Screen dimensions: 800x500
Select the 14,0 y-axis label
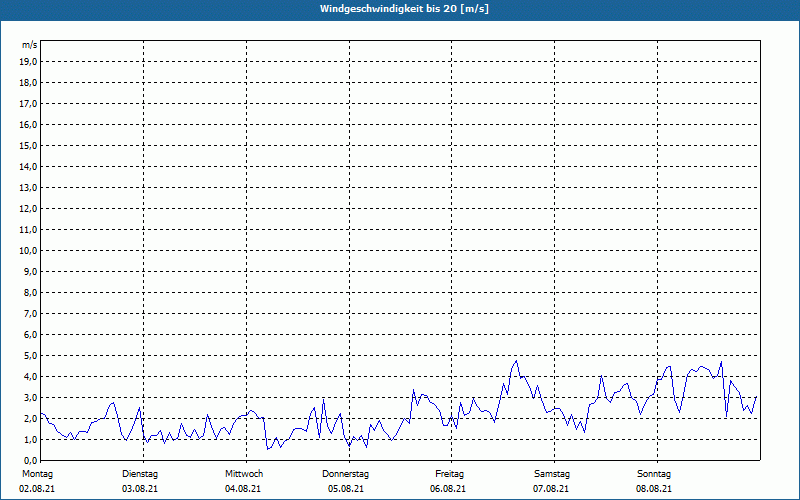(x=29, y=166)
